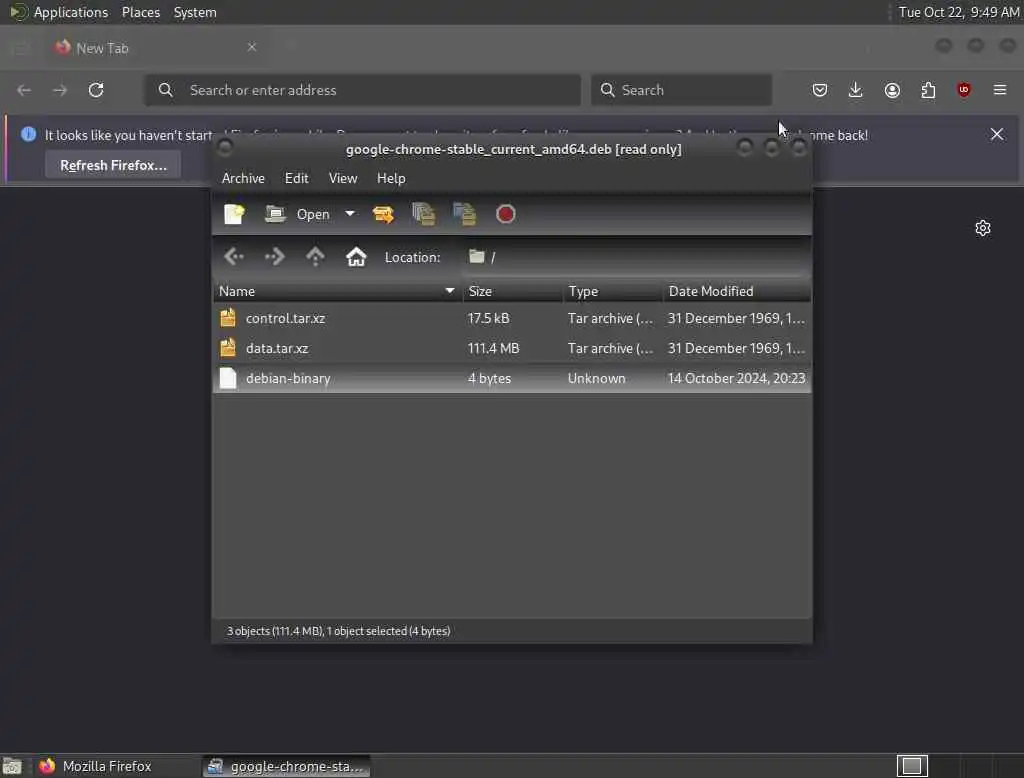Viewport: 1024px width, 778px height.
Task: Go up one level arrow
Action: tap(315, 257)
